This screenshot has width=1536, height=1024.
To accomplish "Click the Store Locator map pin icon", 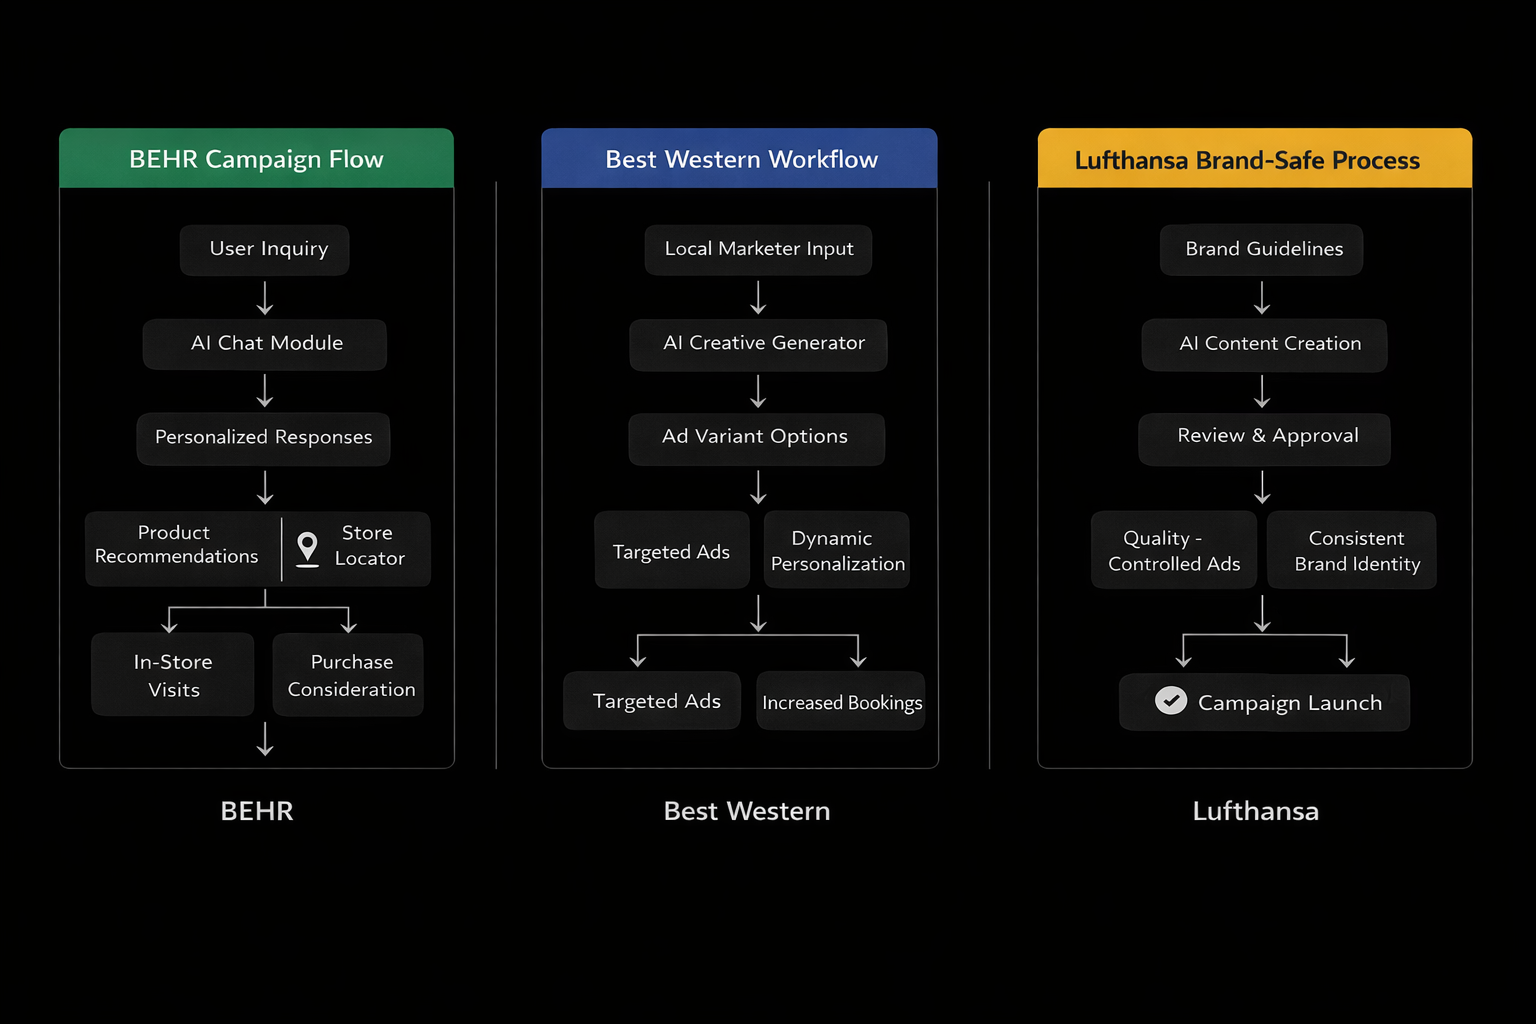I will (308, 548).
